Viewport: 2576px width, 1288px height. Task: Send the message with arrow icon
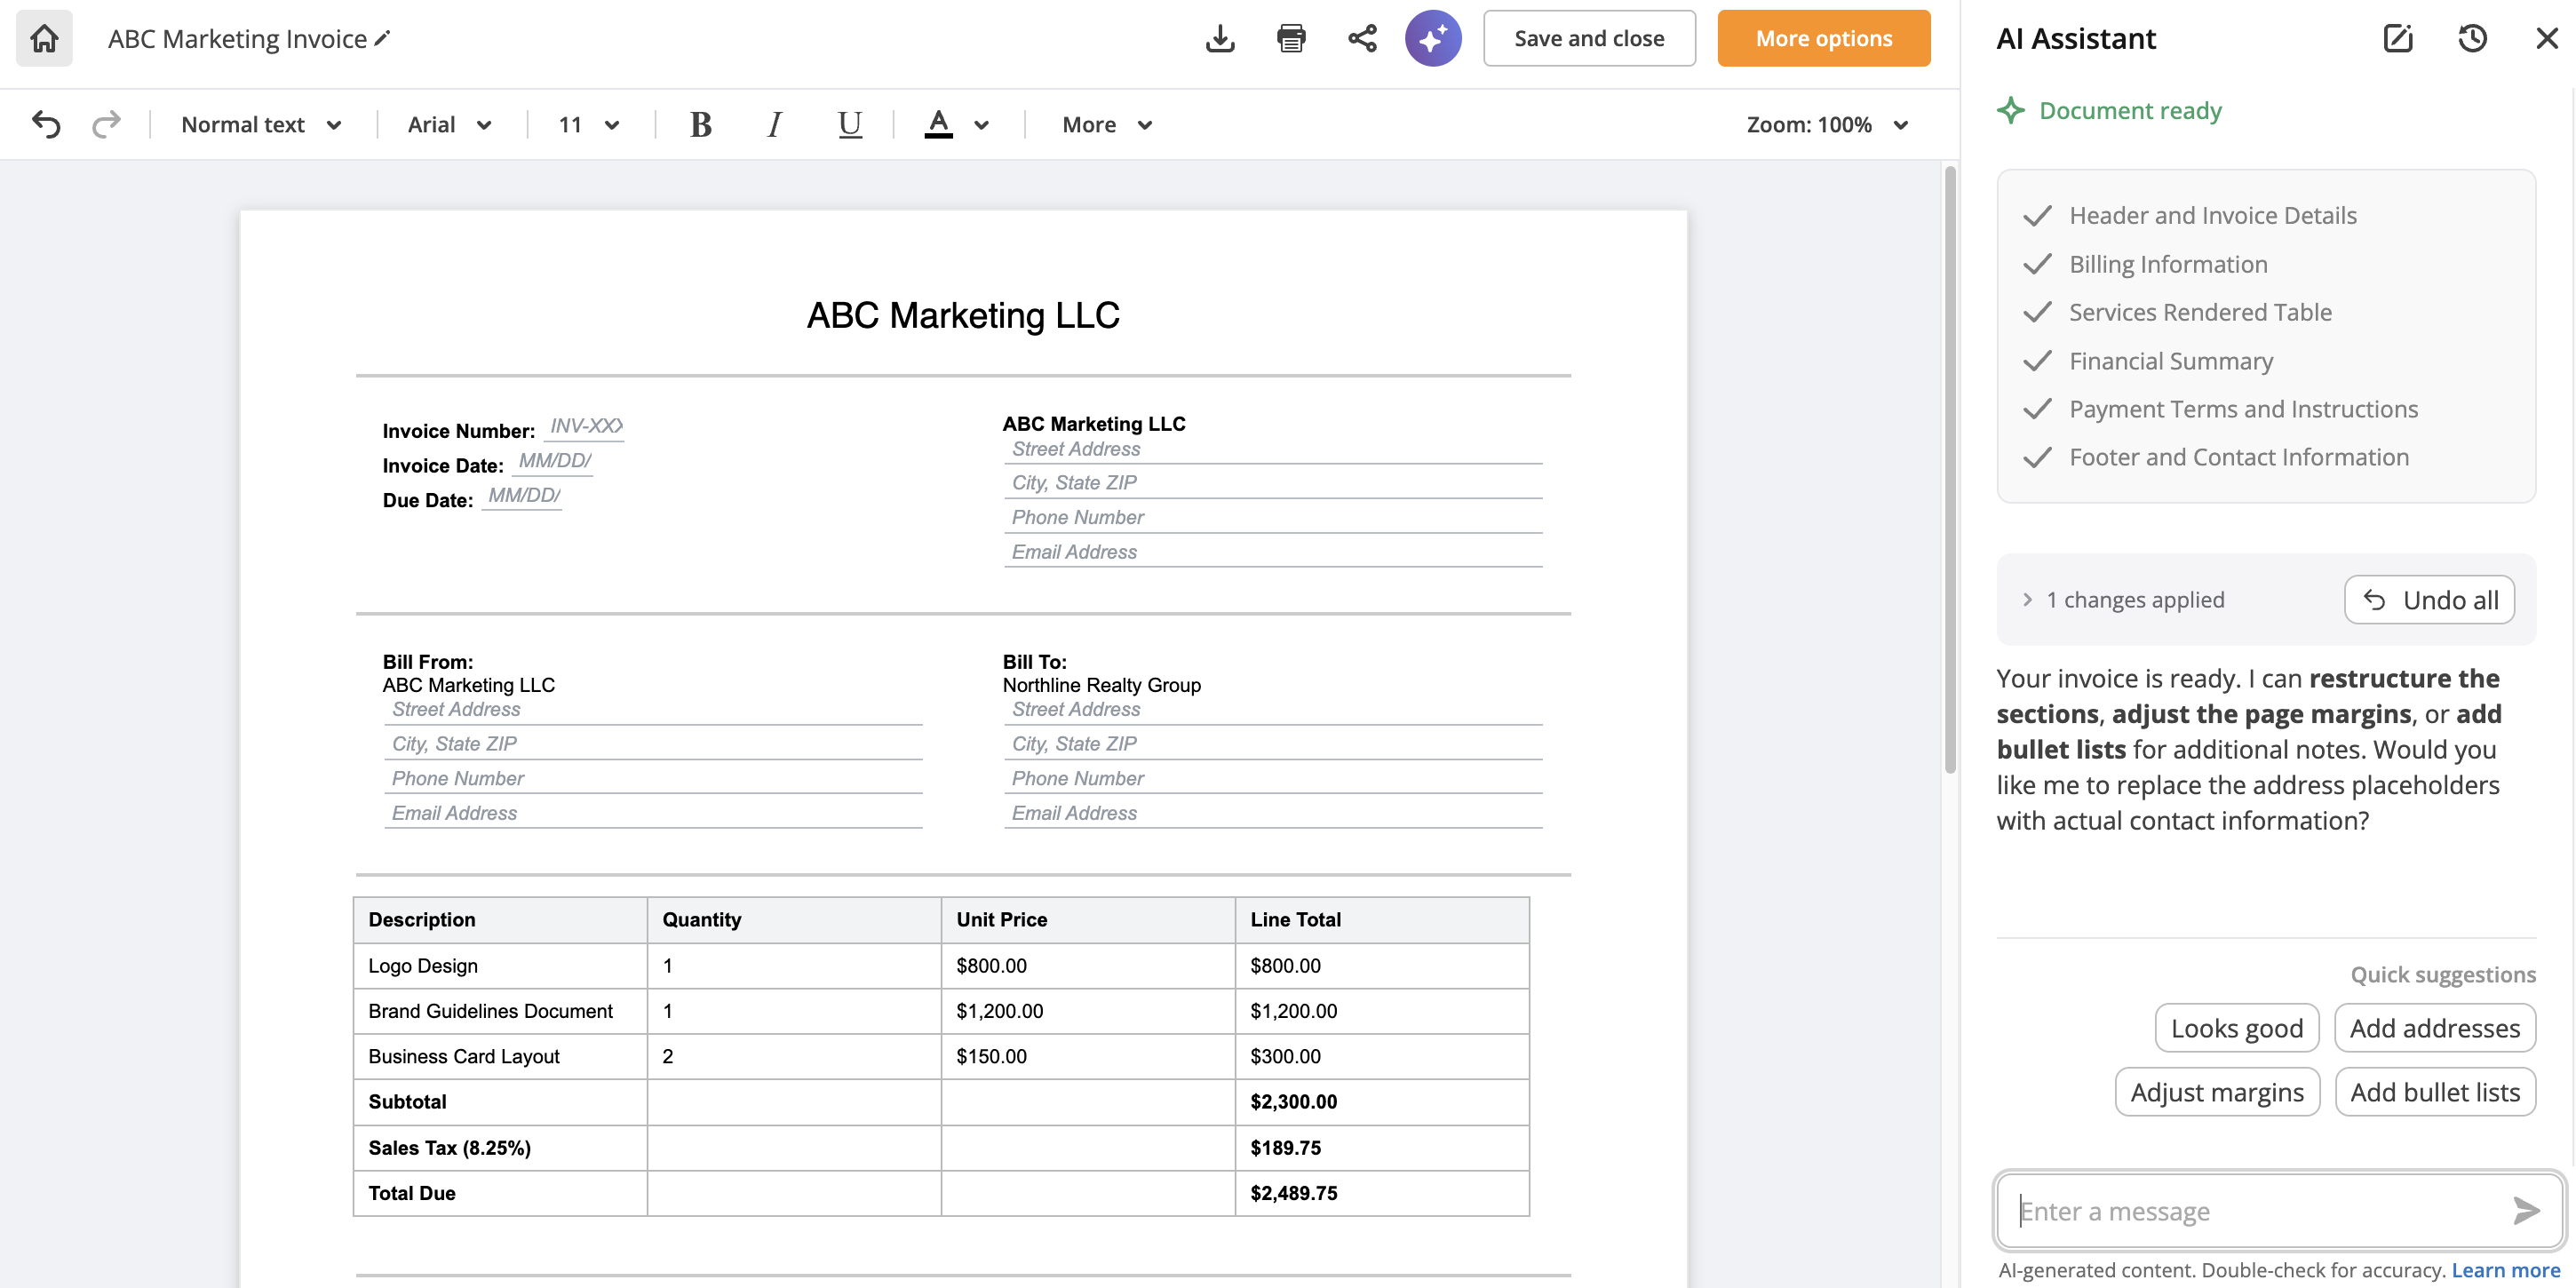(x=2526, y=1210)
